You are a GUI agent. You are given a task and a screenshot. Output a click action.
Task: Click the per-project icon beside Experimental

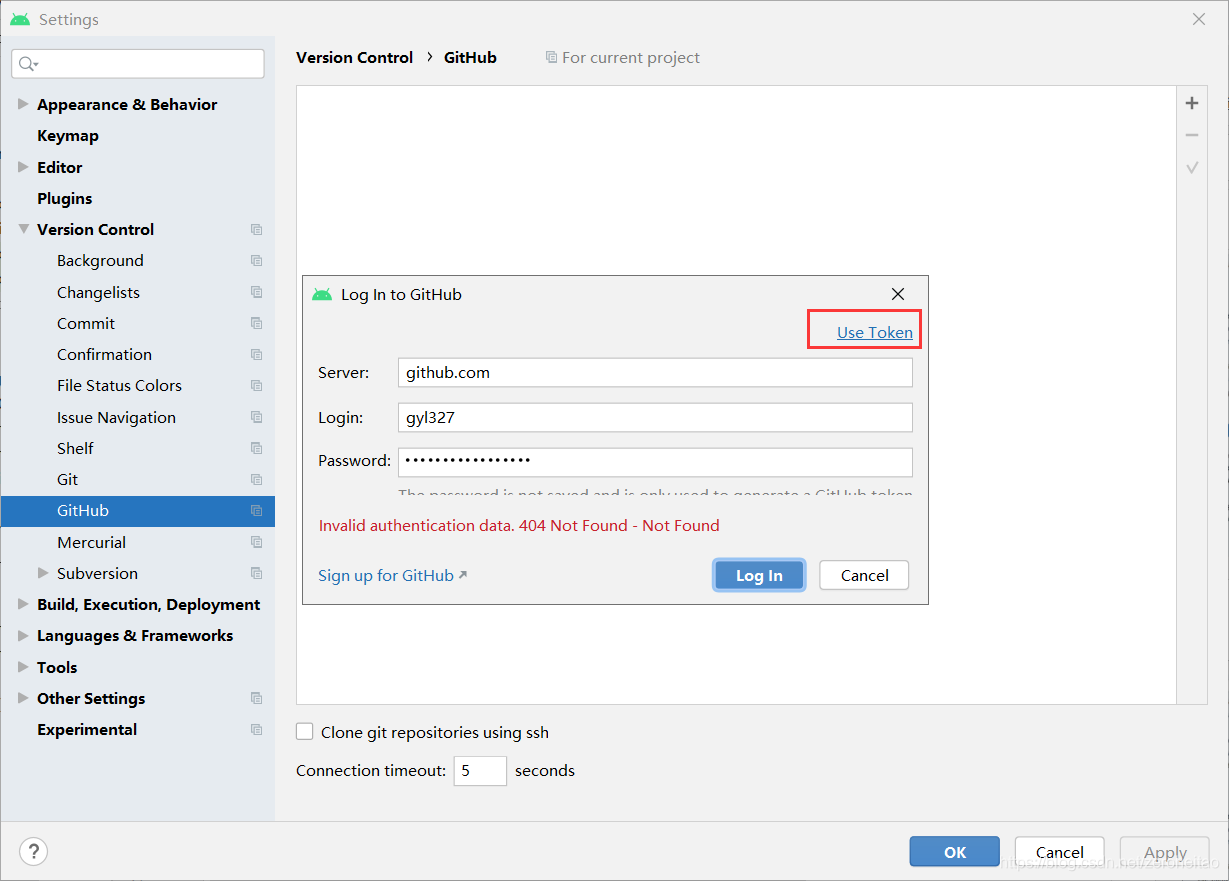point(256,729)
